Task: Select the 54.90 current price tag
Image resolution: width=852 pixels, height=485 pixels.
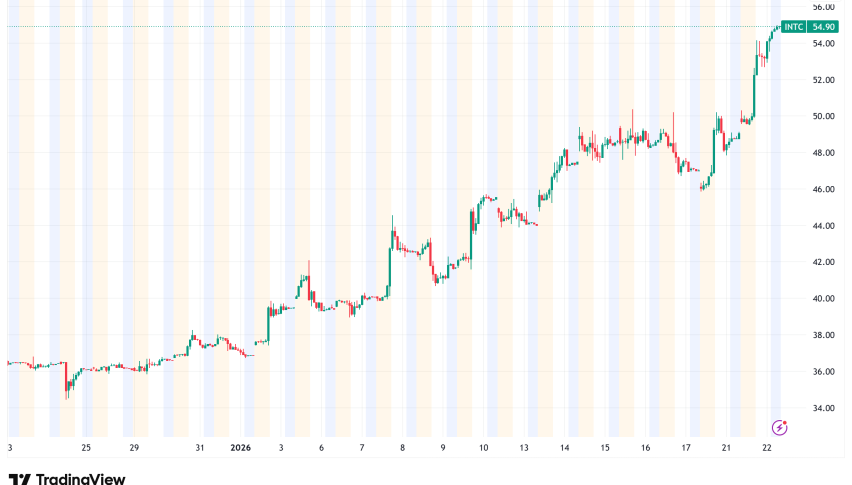Action: click(x=824, y=25)
